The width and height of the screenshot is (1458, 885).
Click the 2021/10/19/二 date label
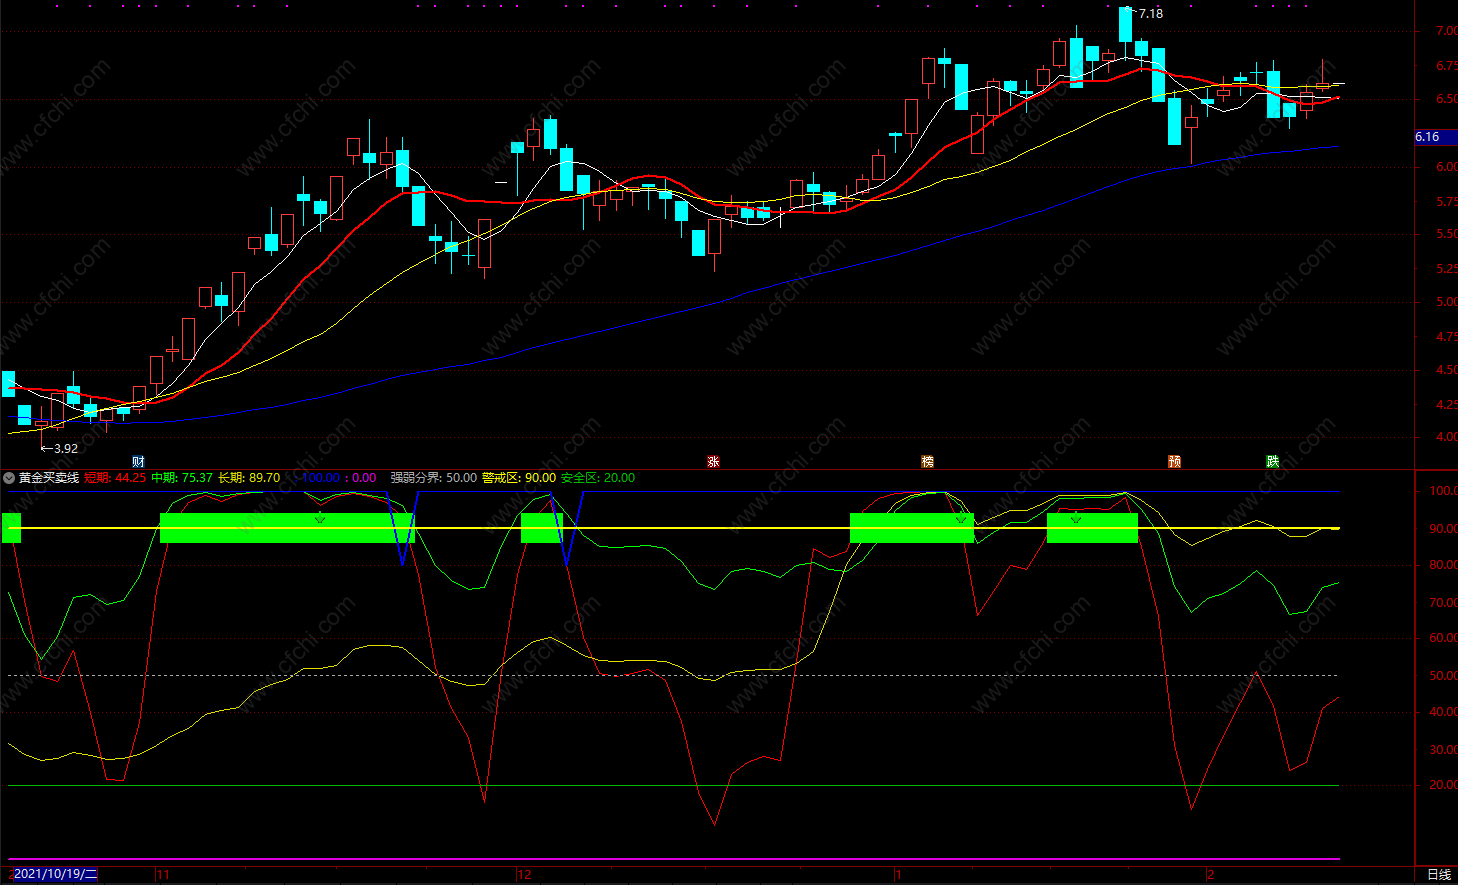point(55,875)
